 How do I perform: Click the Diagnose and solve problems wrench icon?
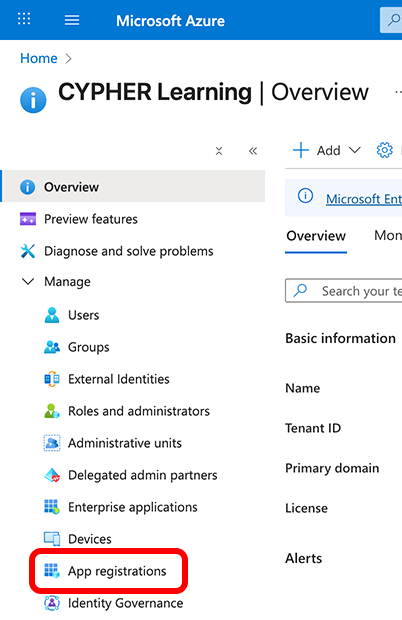(x=28, y=251)
